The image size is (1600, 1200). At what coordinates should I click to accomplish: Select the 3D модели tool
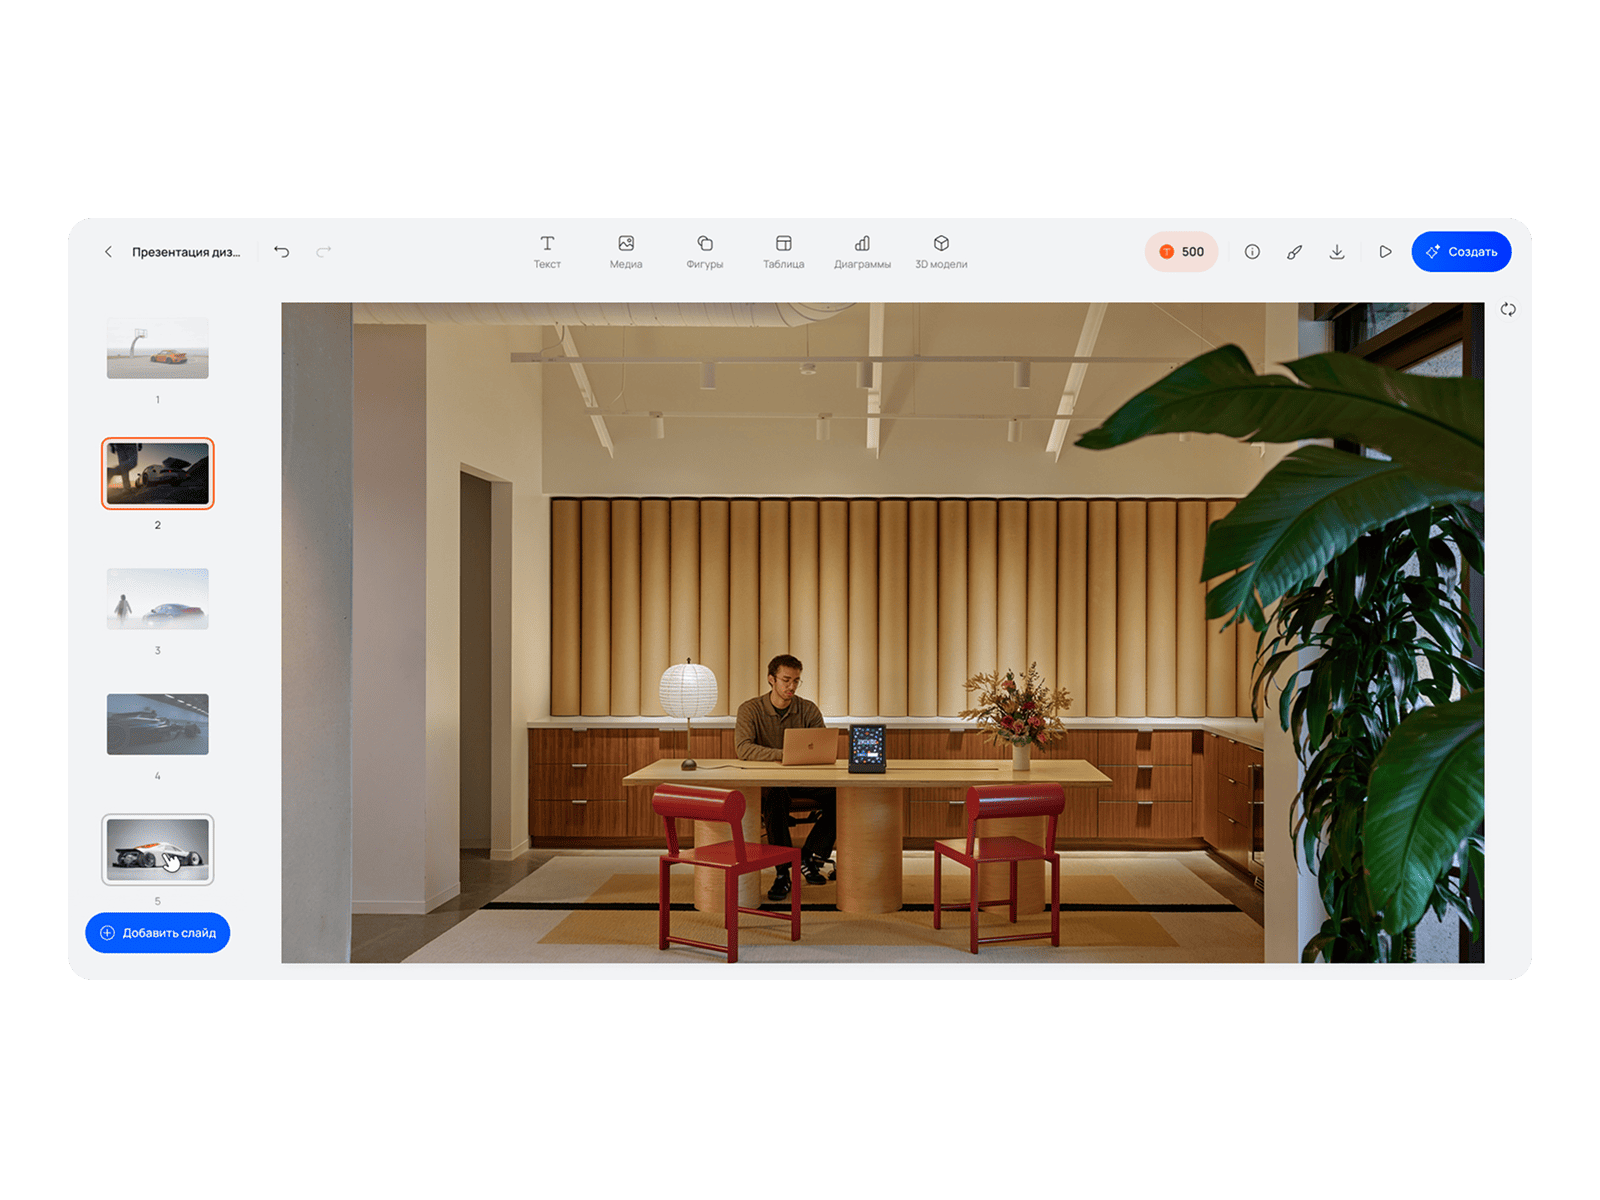click(941, 252)
